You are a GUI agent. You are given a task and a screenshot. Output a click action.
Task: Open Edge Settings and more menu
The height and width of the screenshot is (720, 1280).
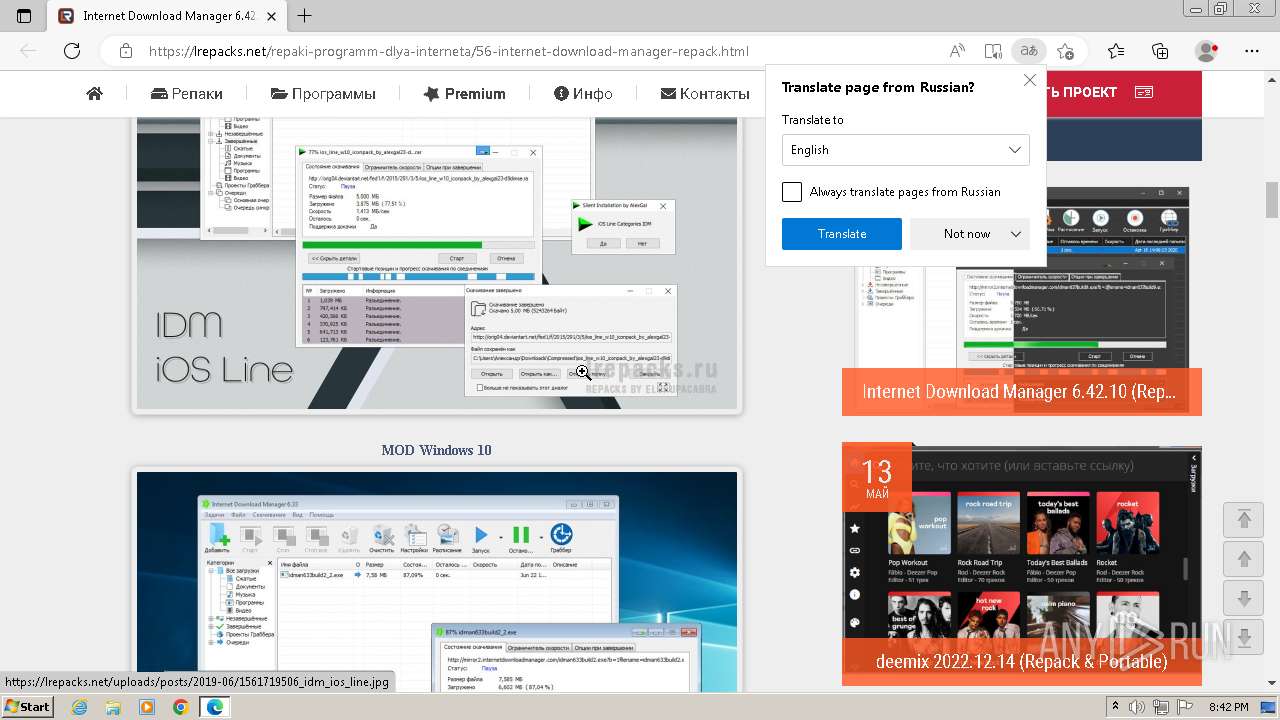click(x=1252, y=51)
